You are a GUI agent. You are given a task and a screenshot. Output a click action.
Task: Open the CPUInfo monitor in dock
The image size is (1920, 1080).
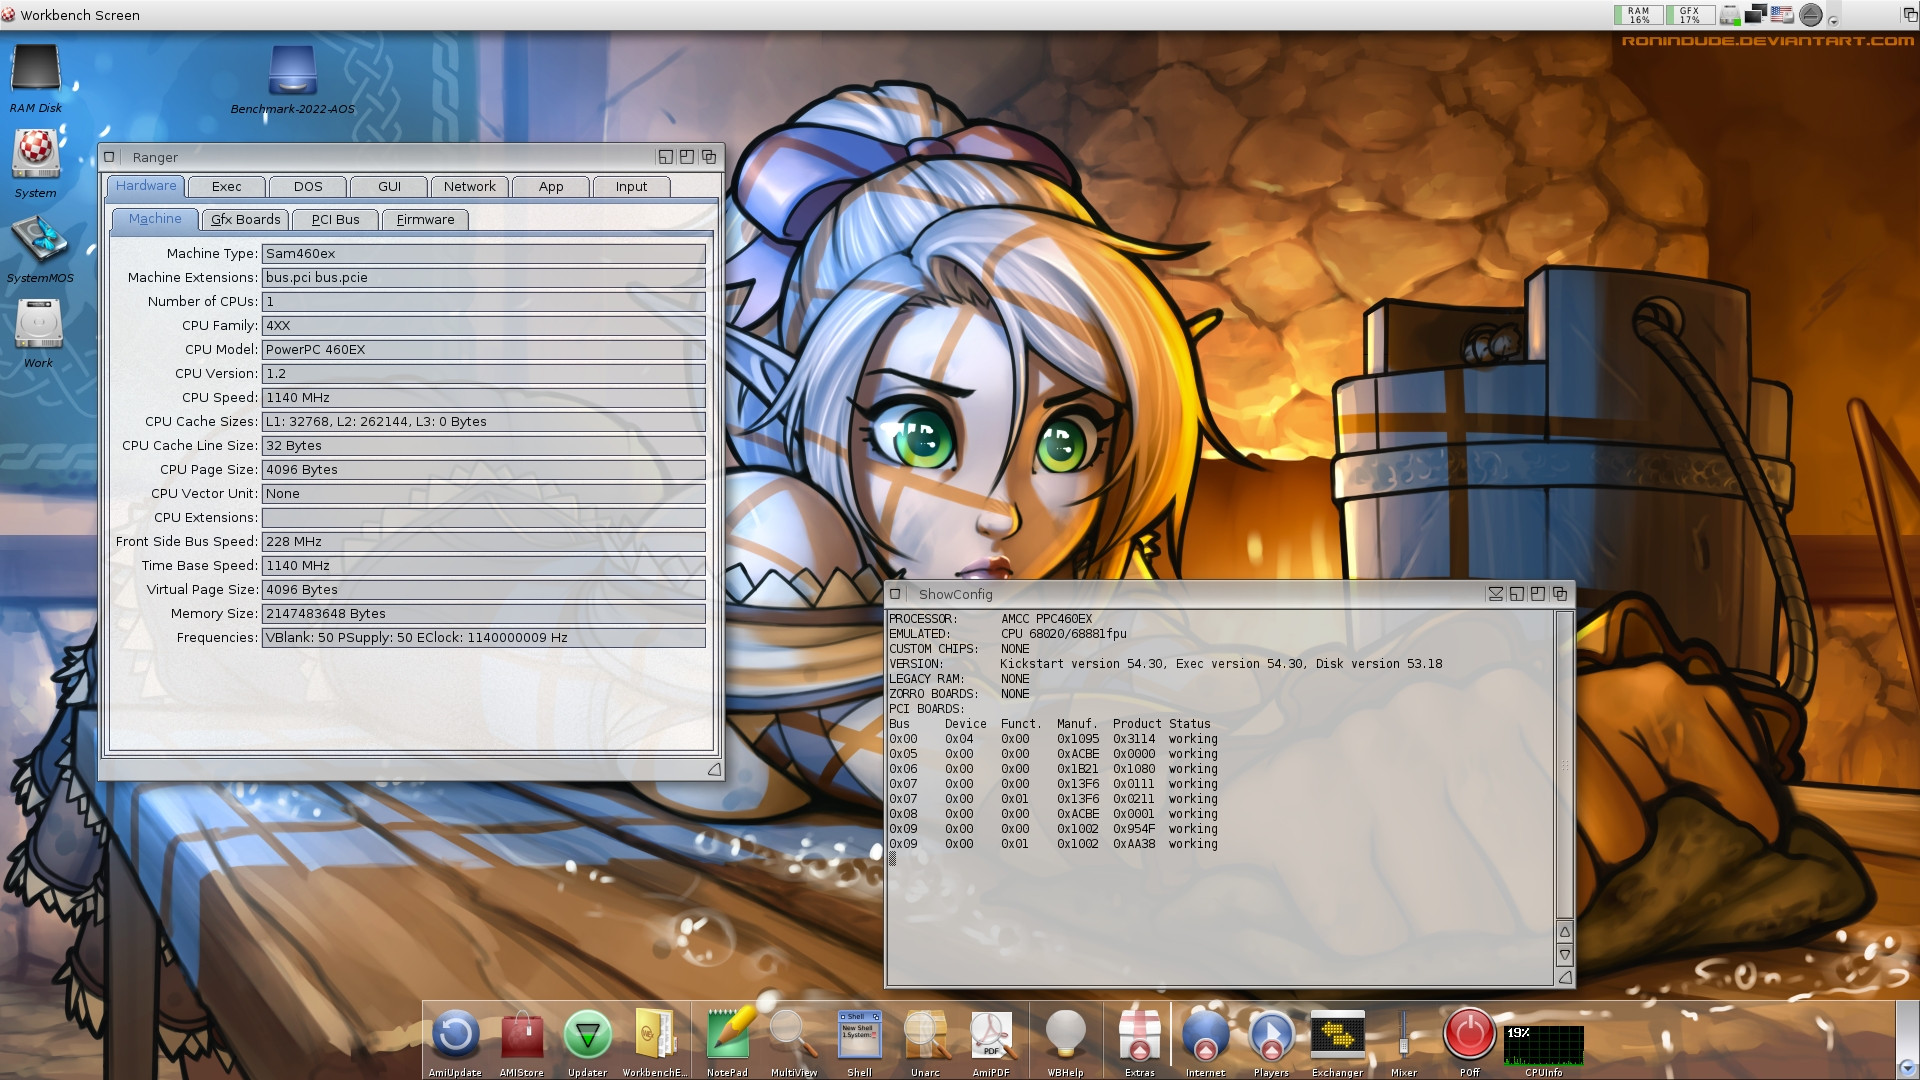pos(1543,1044)
